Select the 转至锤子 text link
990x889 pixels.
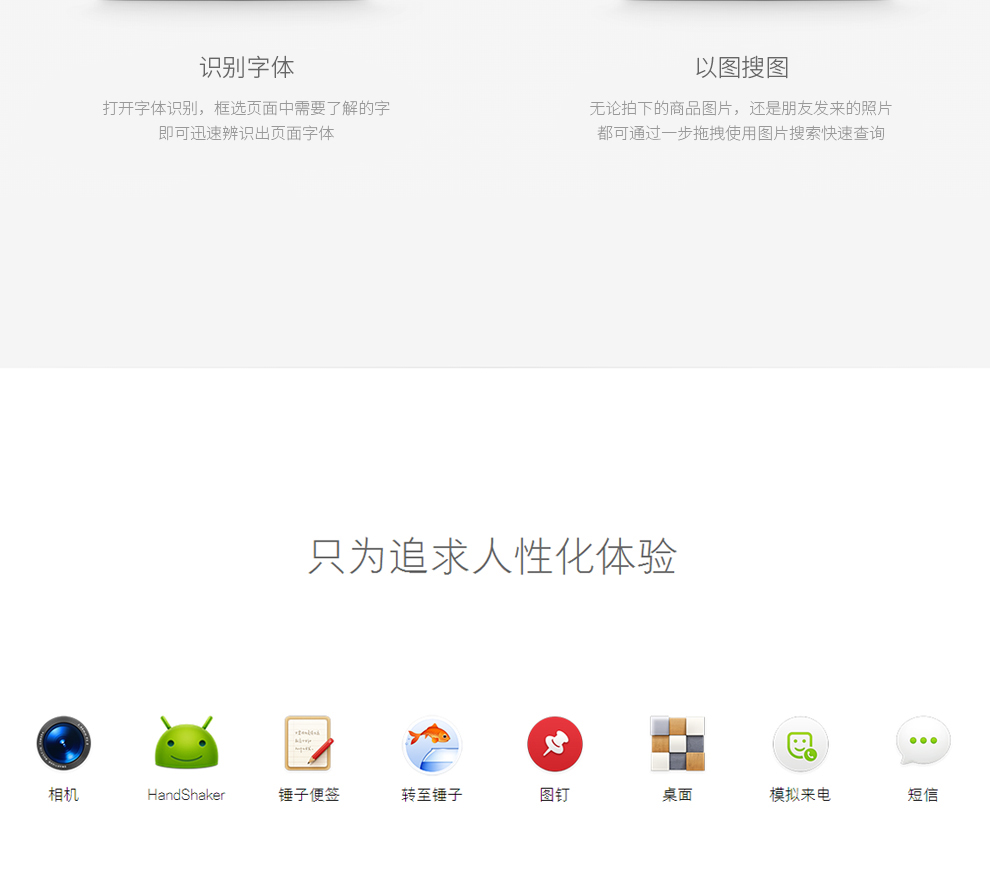pos(432,794)
